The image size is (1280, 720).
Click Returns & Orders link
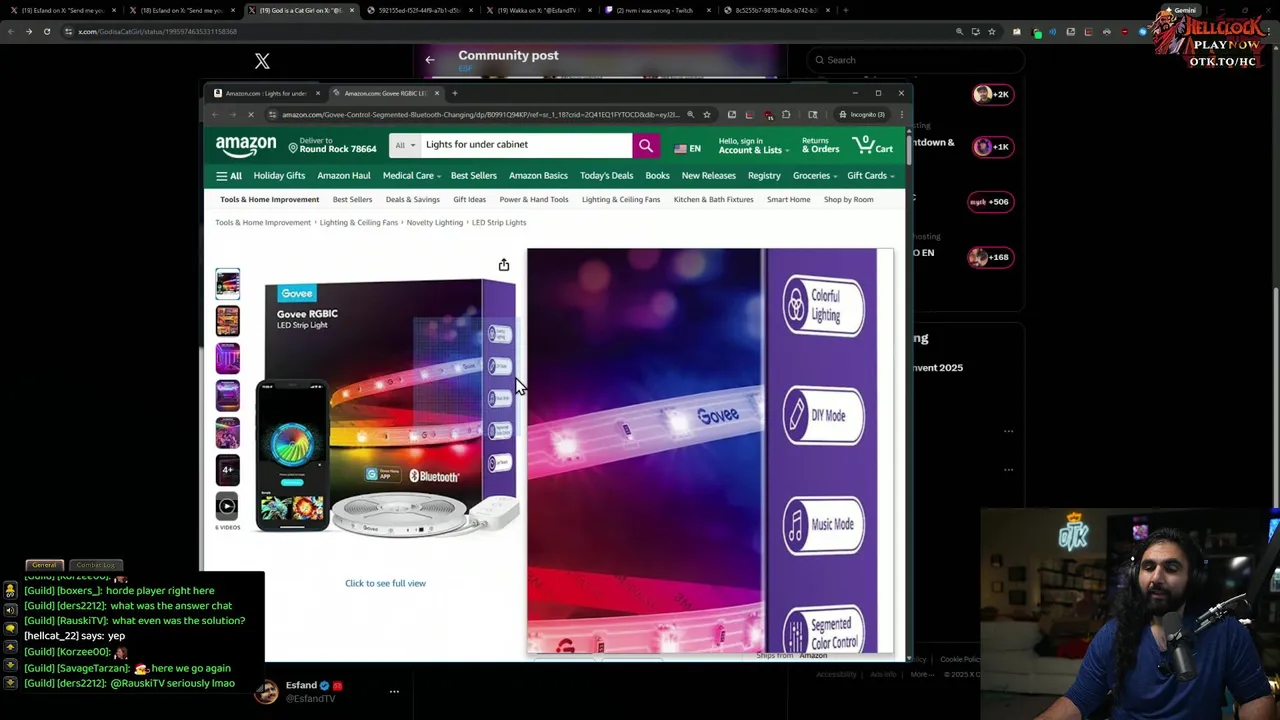pyautogui.click(x=820, y=146)
